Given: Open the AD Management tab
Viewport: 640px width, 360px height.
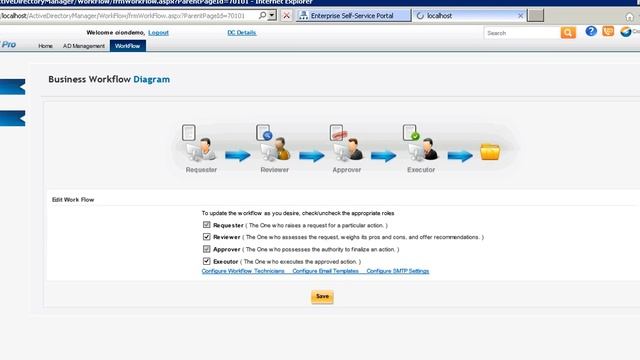Looking at the screenshot, I should [84, 46].
